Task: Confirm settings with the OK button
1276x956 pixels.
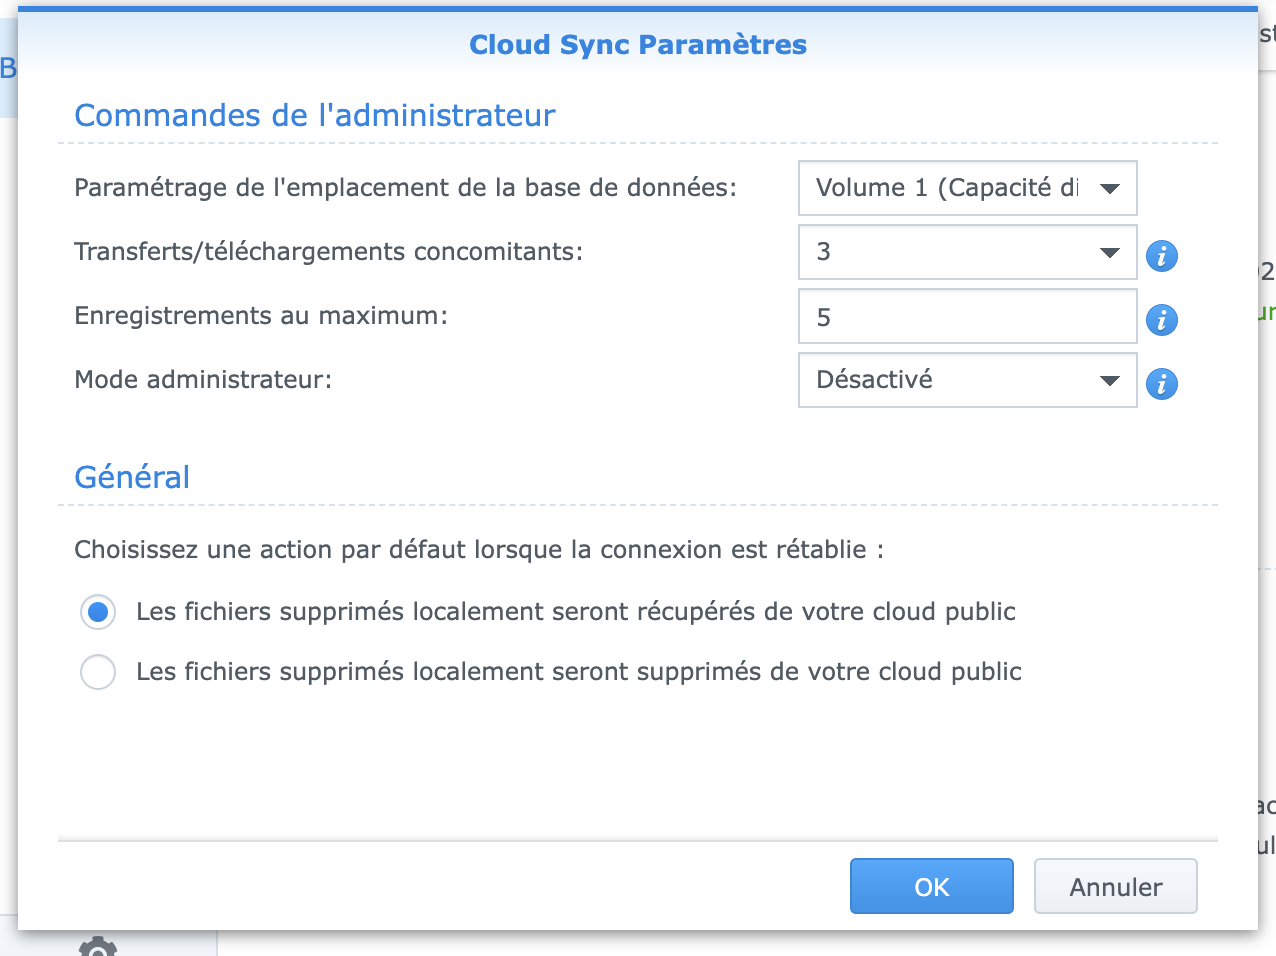Action: point(931,886)
